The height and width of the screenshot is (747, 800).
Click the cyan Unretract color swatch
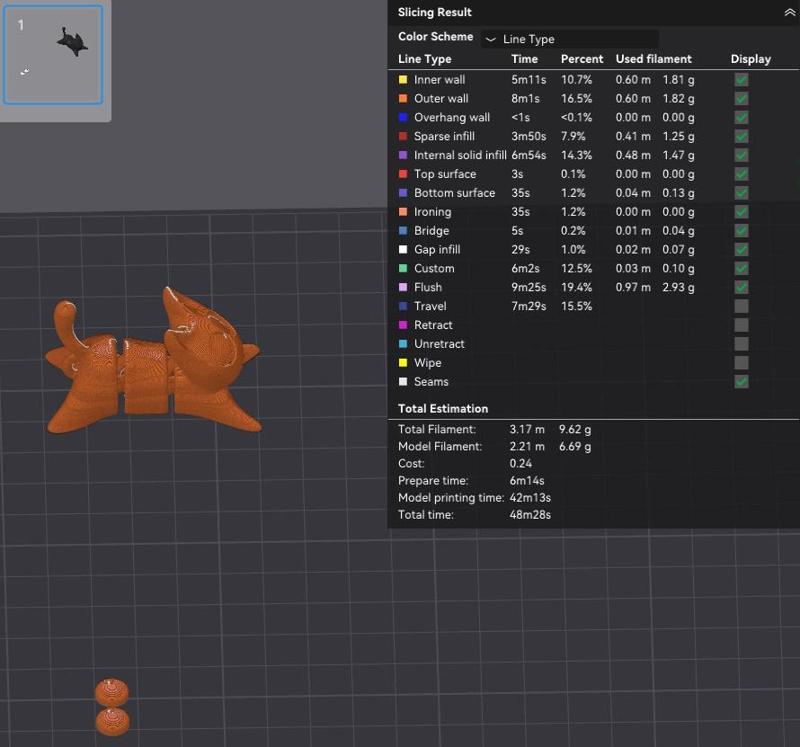coord(403,344)
